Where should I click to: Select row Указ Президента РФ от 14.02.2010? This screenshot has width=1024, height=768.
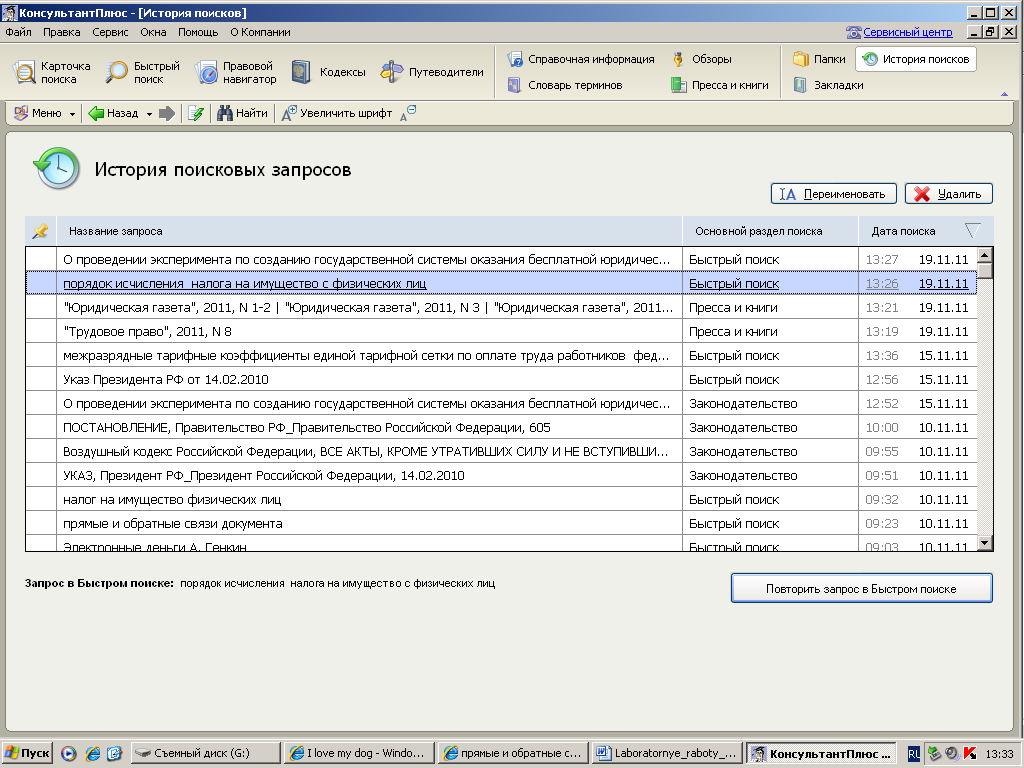(x=501, y=379)
